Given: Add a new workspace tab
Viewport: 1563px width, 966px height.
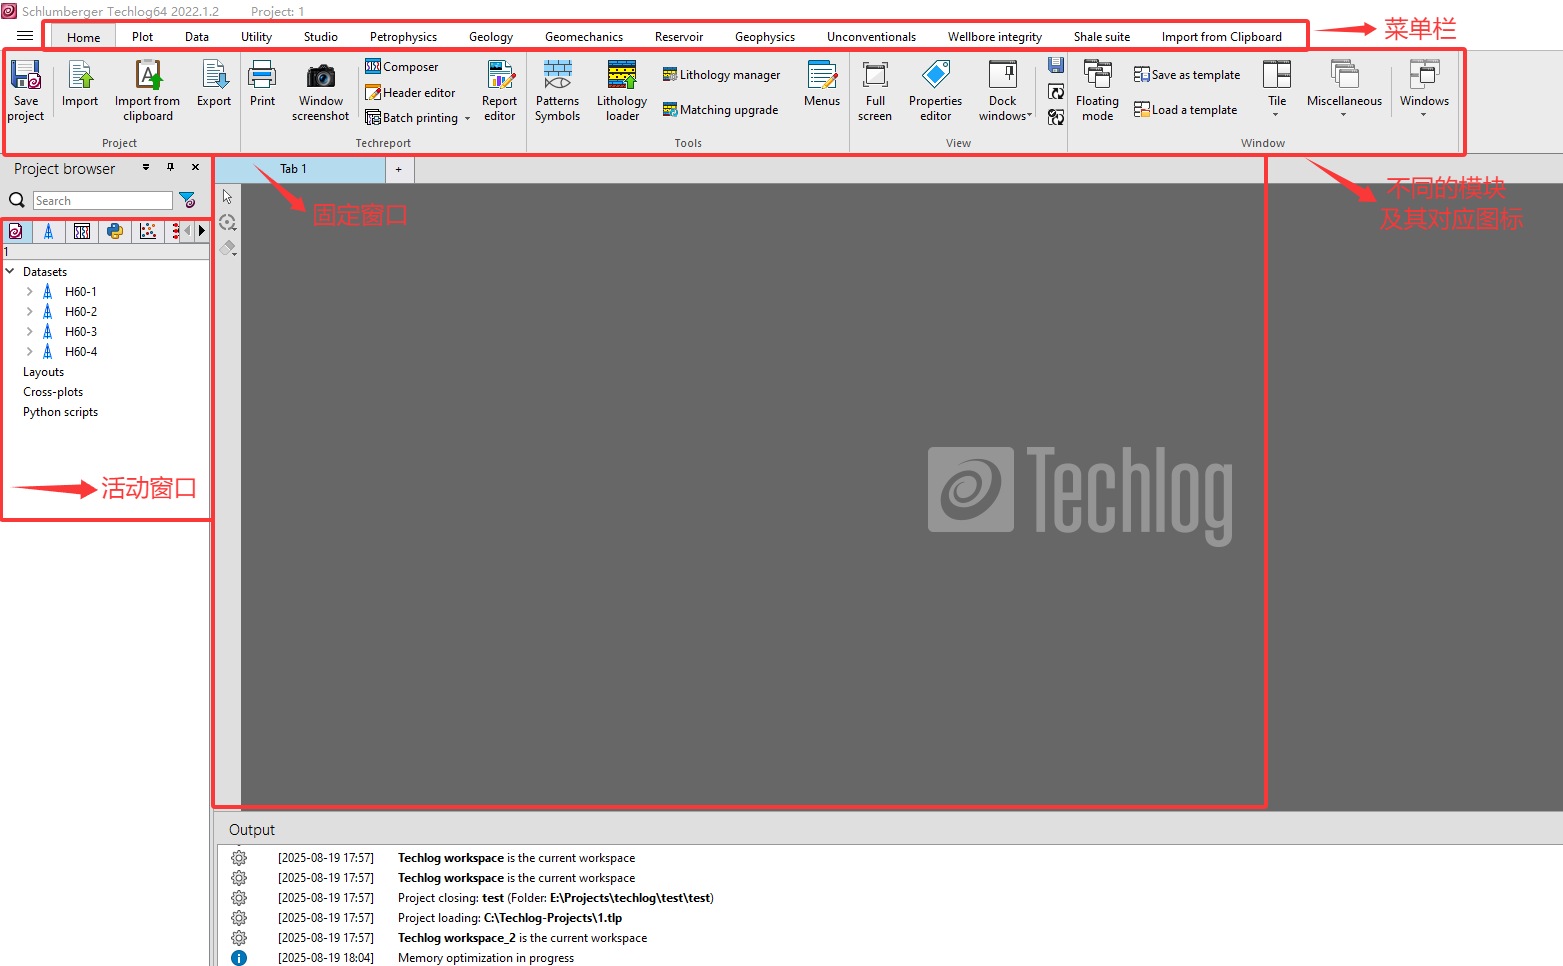Looking at the screenshot, I should (x=399, y=169).
